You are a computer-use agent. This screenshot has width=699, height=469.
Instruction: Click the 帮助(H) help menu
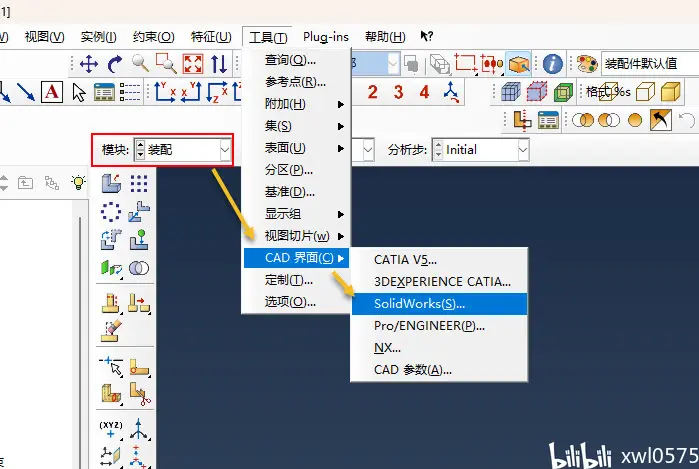tap(385, 37)
